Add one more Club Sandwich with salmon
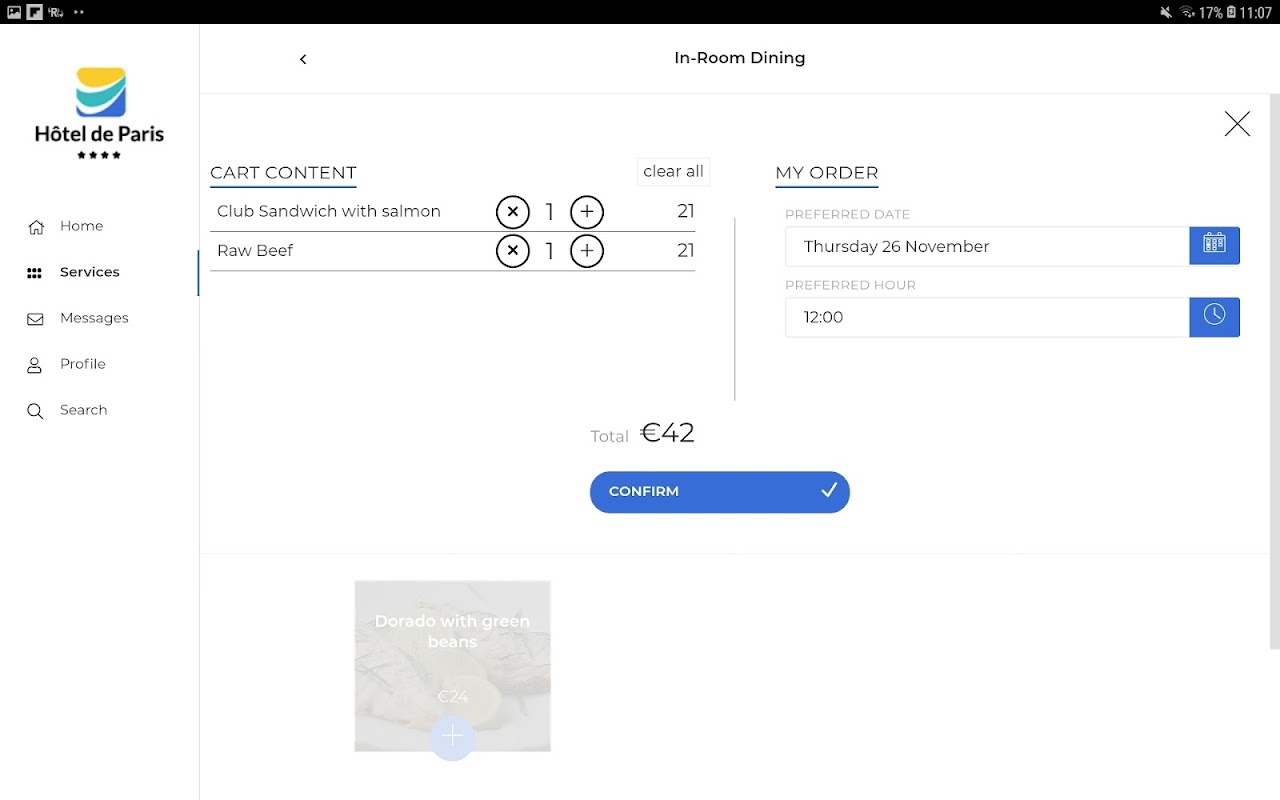 coord(587,212)
